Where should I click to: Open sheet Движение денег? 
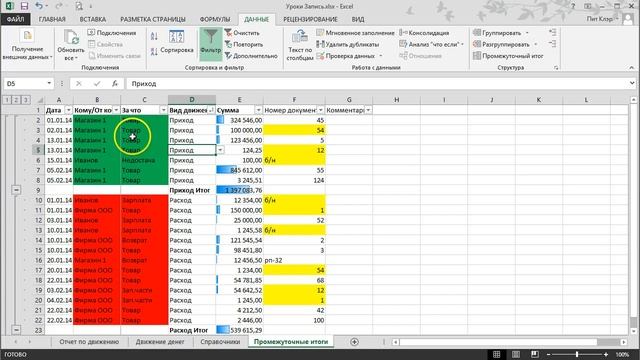pos(160,342)
